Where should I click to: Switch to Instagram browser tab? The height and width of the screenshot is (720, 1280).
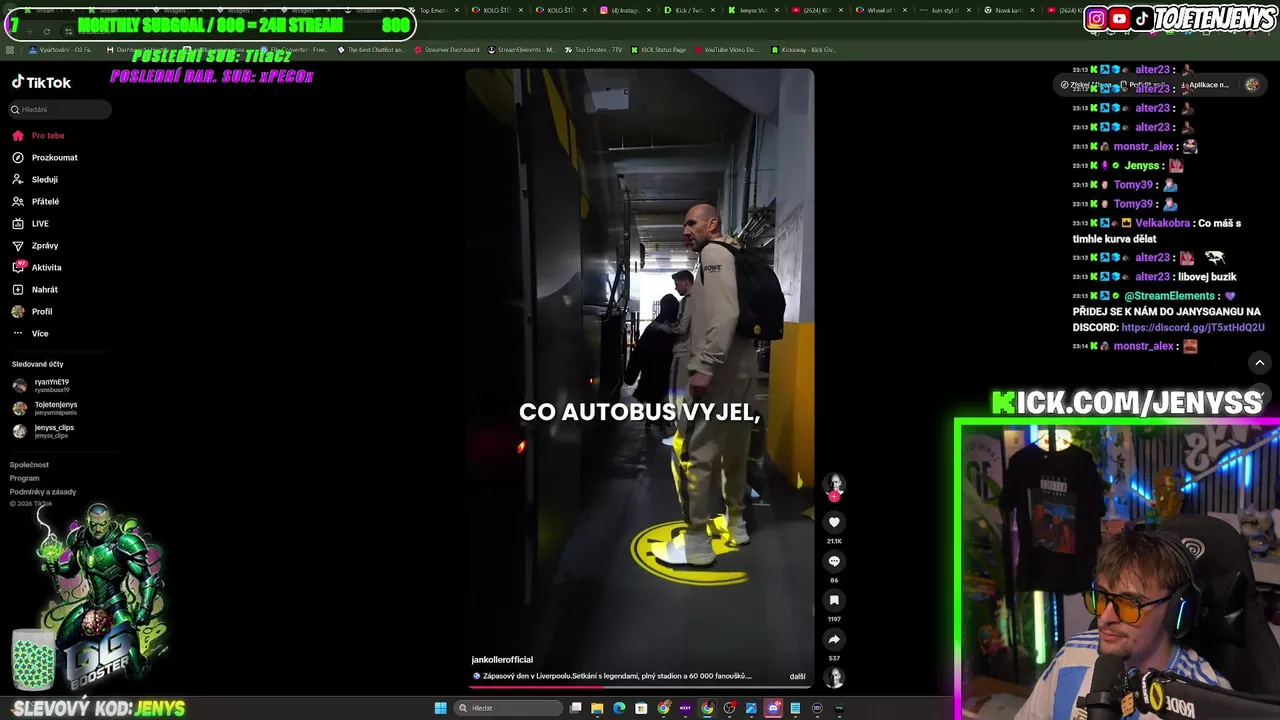tap(624, 10)
